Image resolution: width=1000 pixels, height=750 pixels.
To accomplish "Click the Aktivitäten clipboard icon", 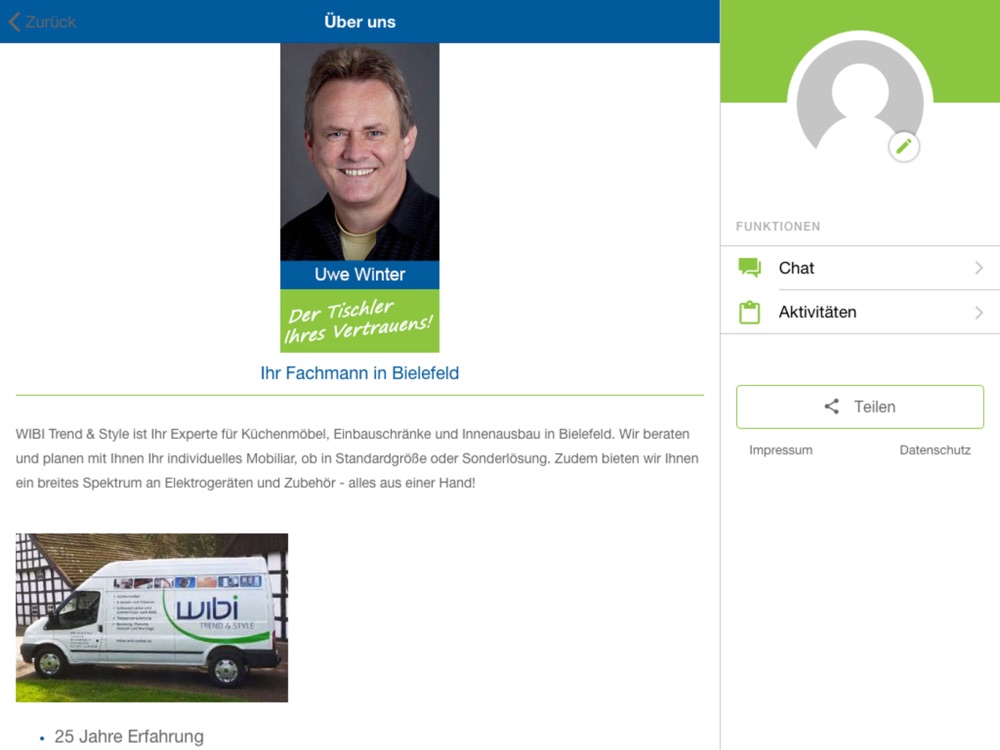I will [749, 312].
